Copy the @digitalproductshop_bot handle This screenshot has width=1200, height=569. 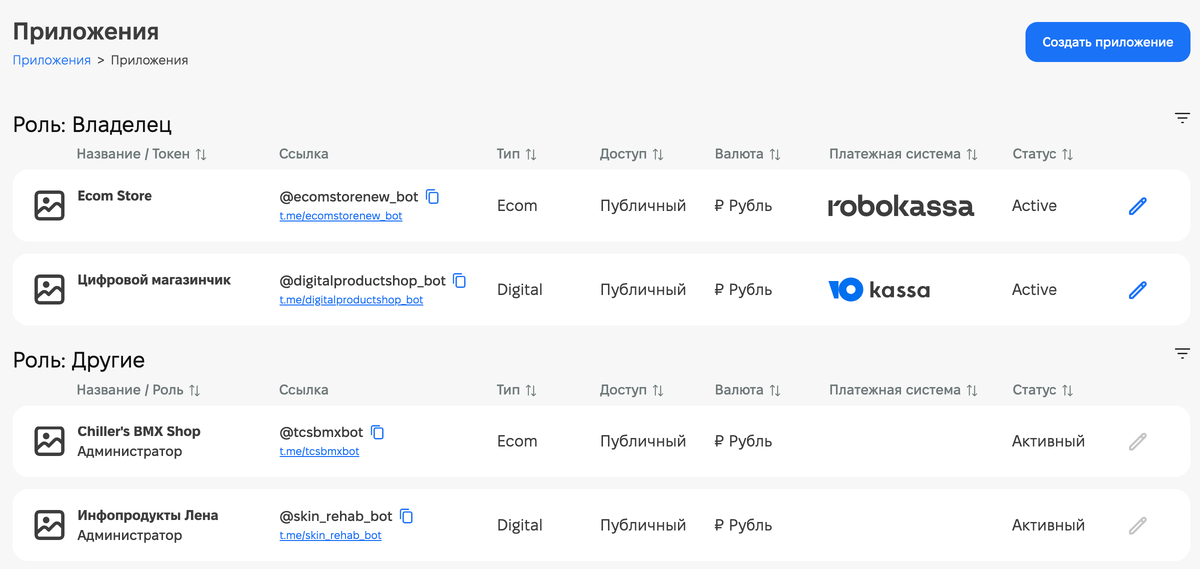point(460,281)
